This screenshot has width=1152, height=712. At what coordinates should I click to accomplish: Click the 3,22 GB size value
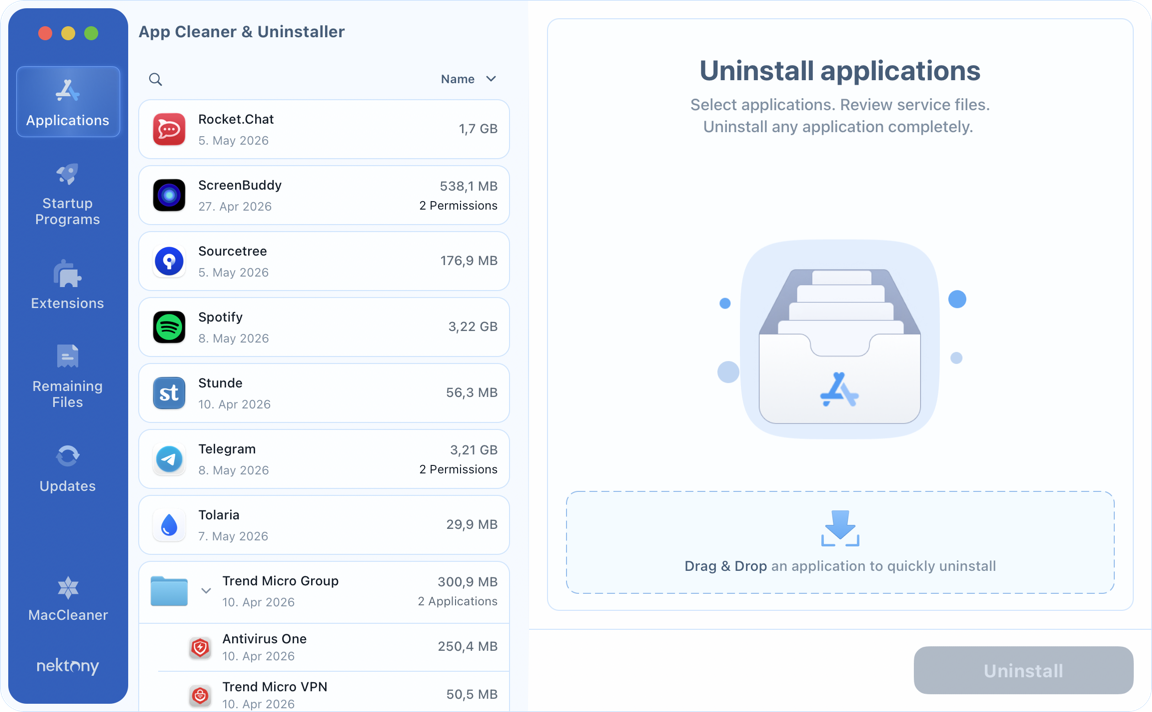click(473, 326)
